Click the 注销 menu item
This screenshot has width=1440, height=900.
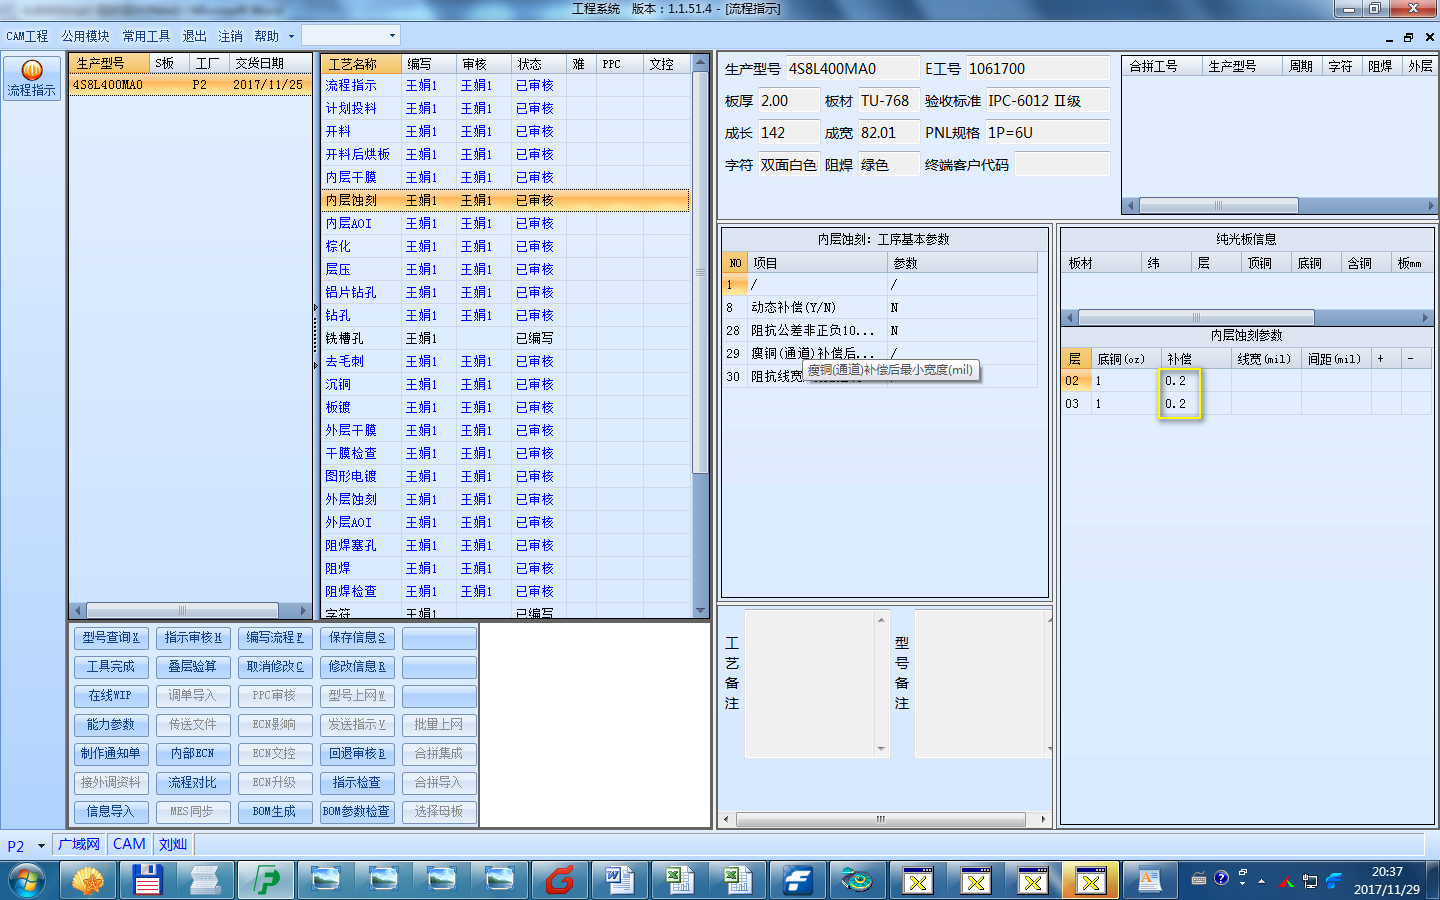(230, 36)
